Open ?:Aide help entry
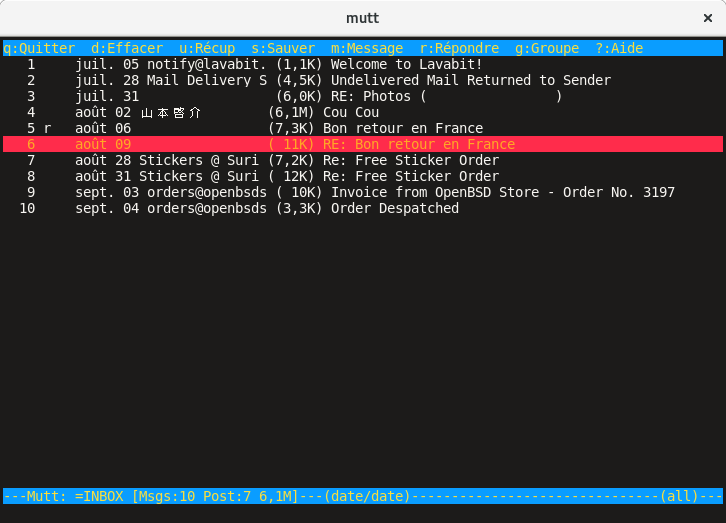 pos(619,48)
